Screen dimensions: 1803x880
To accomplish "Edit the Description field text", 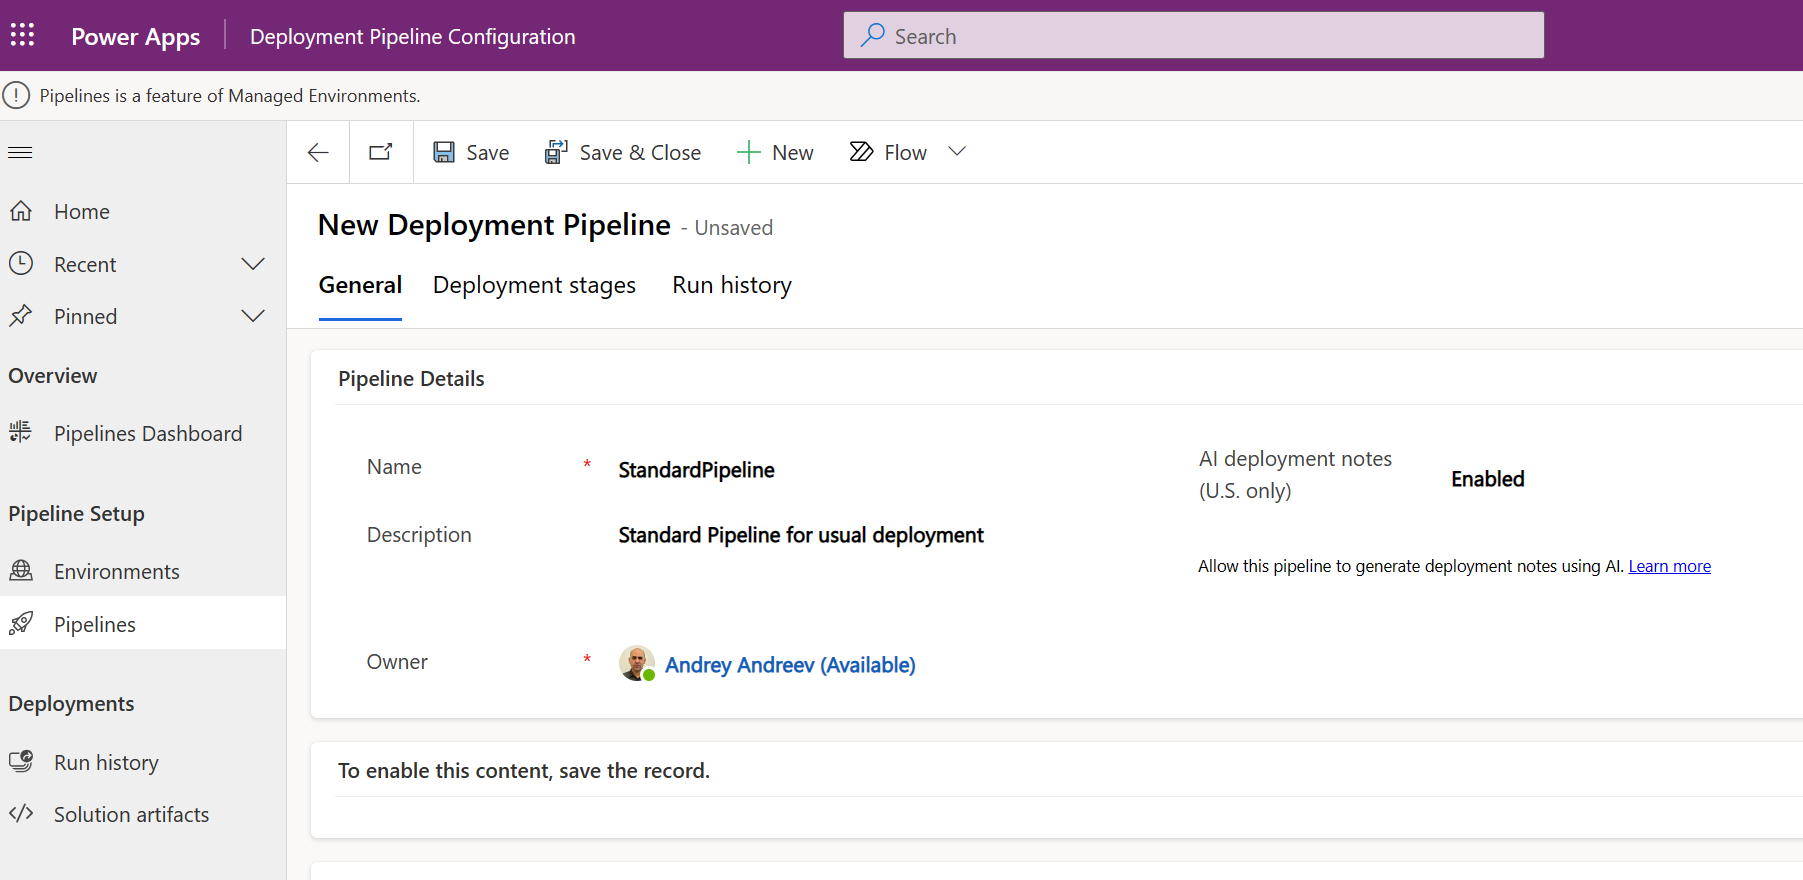I will point(800,535).
